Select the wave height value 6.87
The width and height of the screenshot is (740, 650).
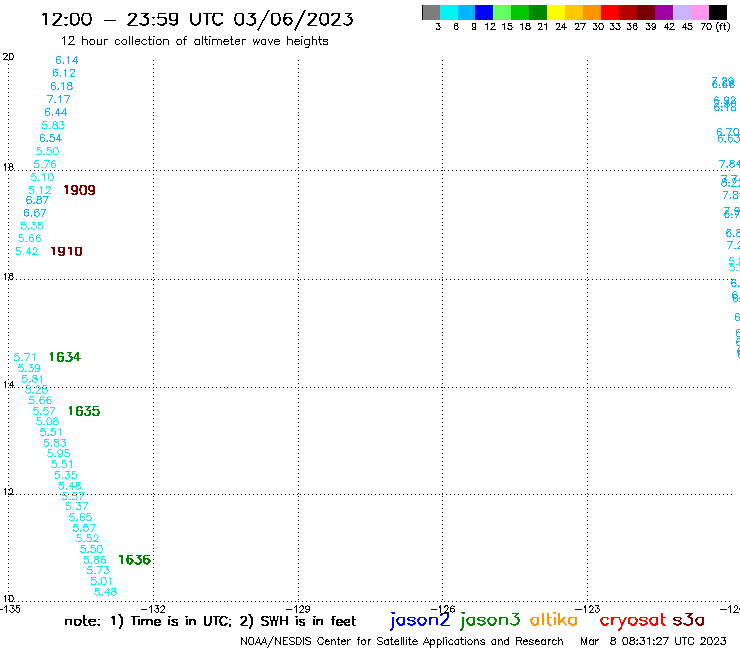[37, 200]
